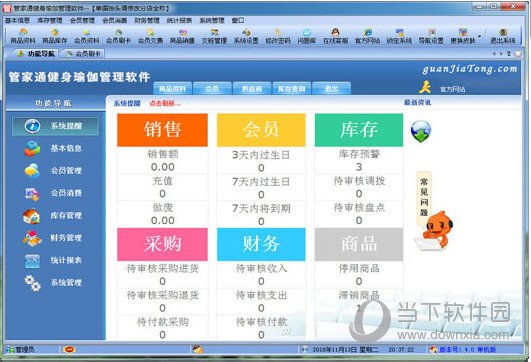Open 商品资料 from the top toolbar
The image size is (531, 362).
pyautogui.click(x=23, y=36)
